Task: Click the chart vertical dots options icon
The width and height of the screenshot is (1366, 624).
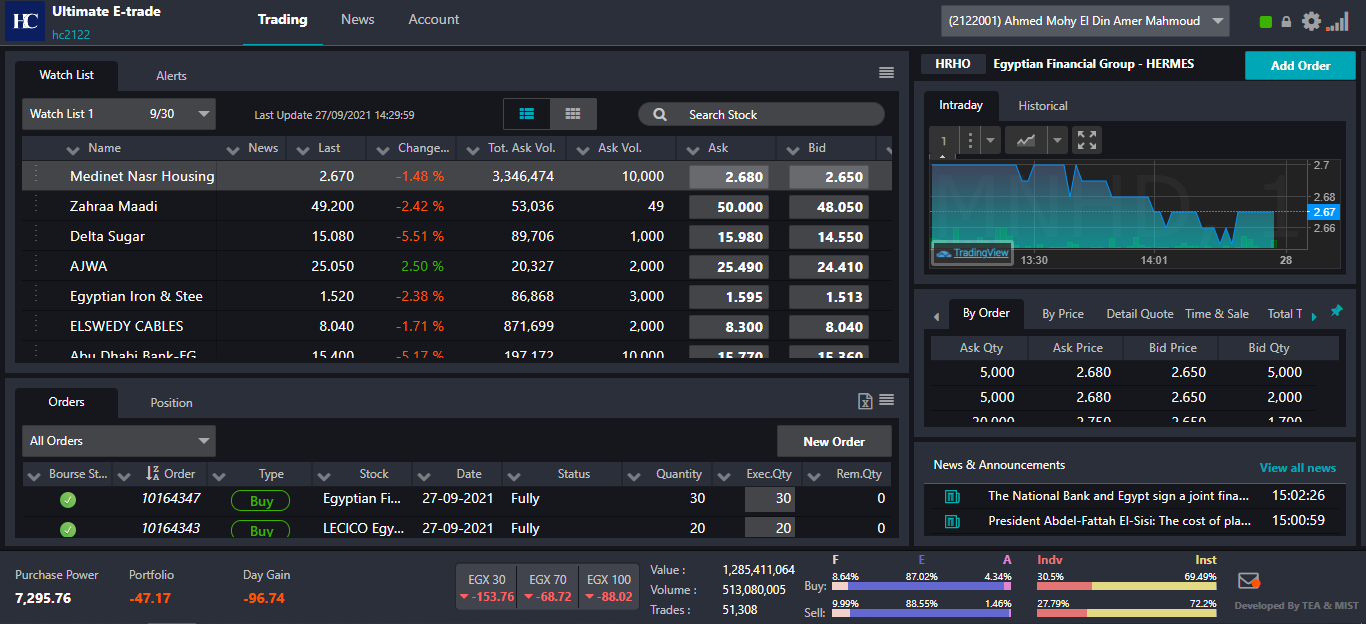Action: (x=969, y=140)
